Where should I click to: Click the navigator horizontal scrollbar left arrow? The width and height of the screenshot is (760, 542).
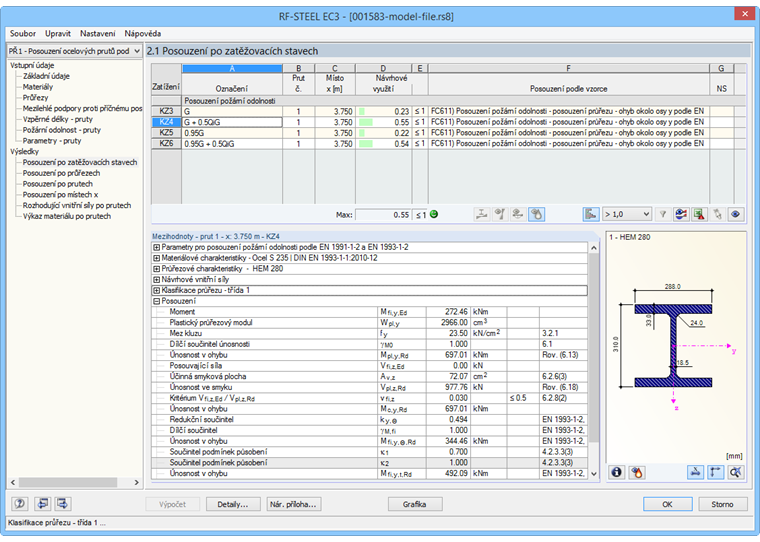(13, 482)
